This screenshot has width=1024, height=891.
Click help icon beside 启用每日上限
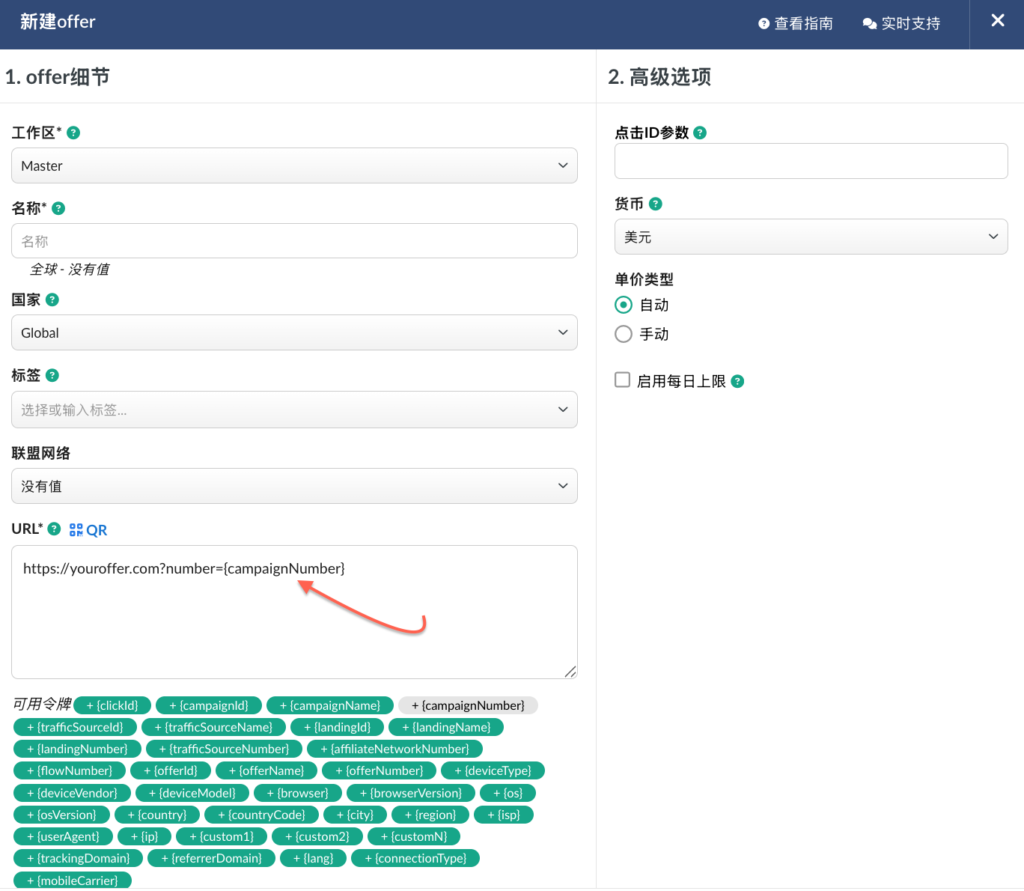pos(737,381)
